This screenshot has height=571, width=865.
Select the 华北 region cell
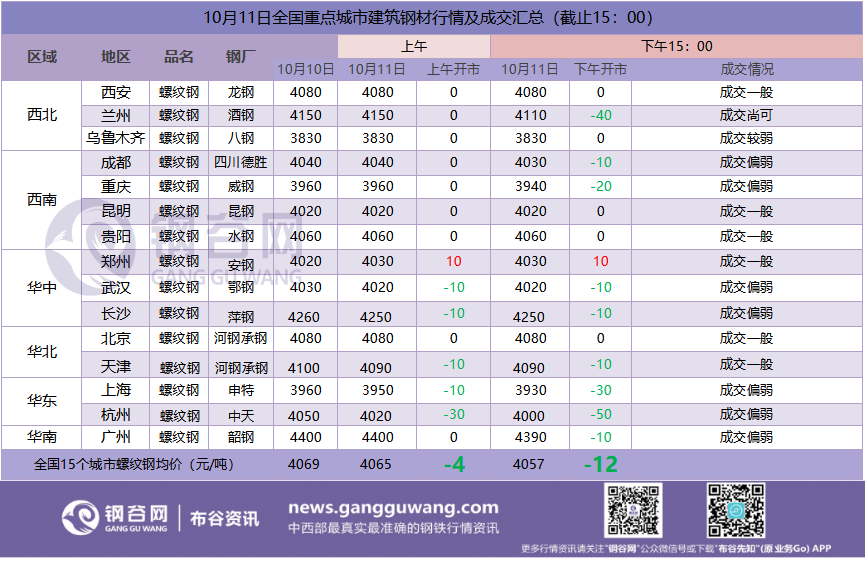click(x=42, y=351)
